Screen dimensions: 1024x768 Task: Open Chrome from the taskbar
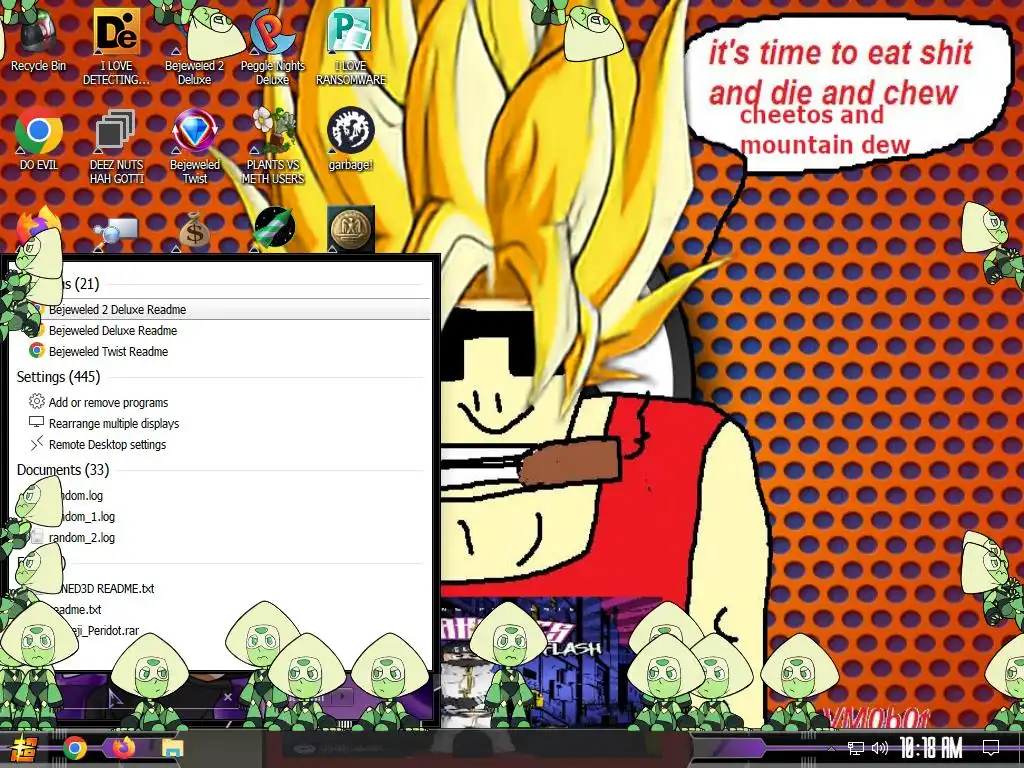click(x=74, y=748)
